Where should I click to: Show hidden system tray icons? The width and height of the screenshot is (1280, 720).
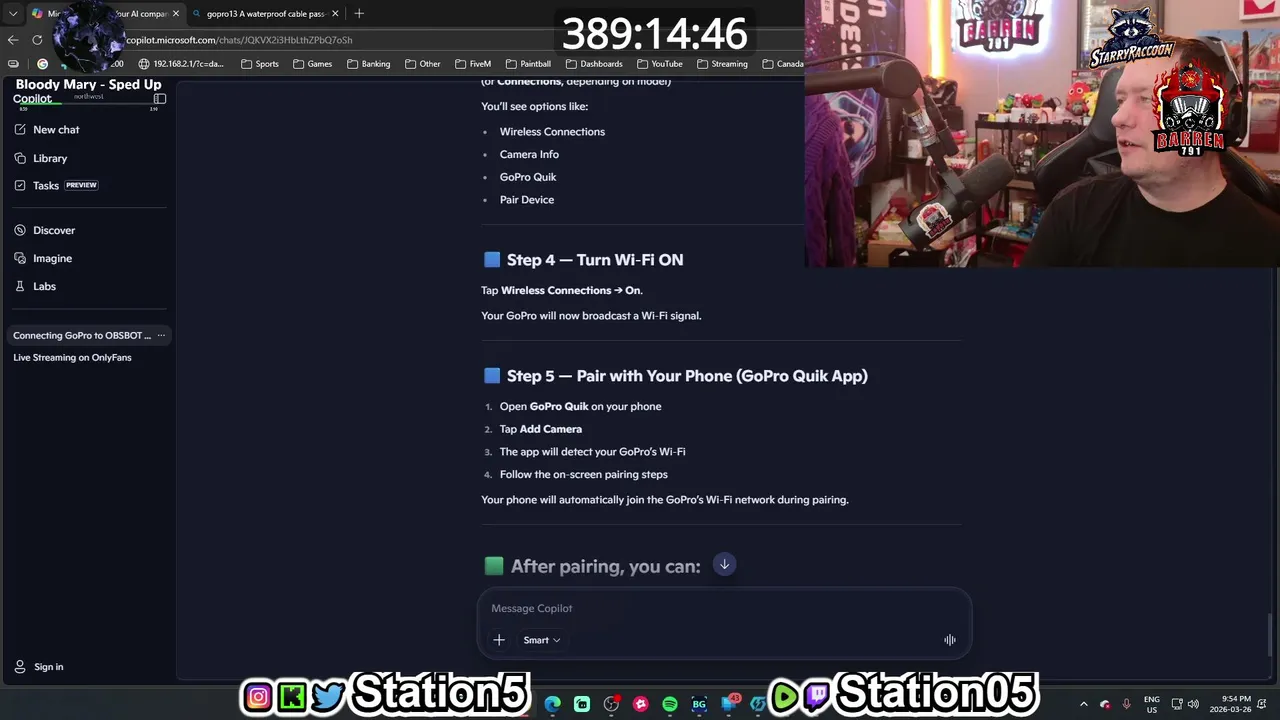[1084, 704]
